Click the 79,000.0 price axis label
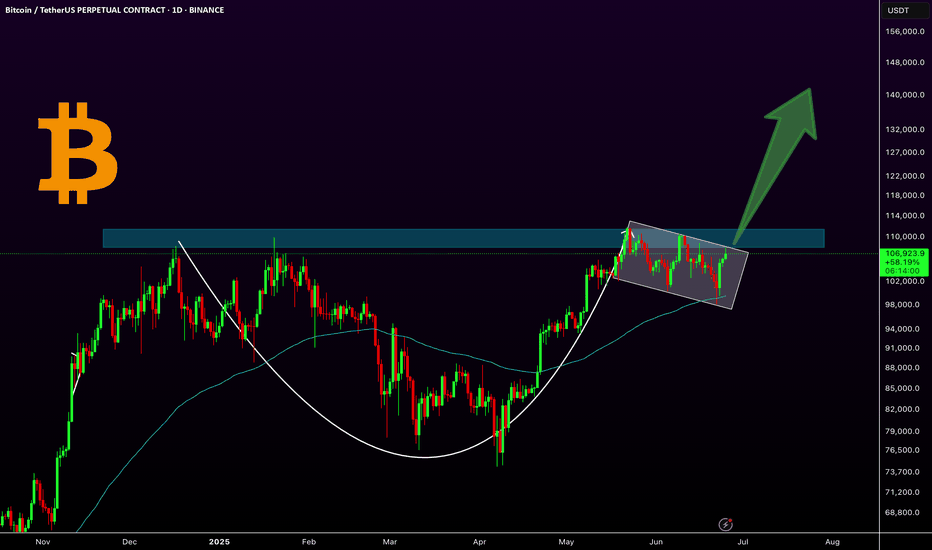Screen dimensions: 932x550 (x=905, y=432)
